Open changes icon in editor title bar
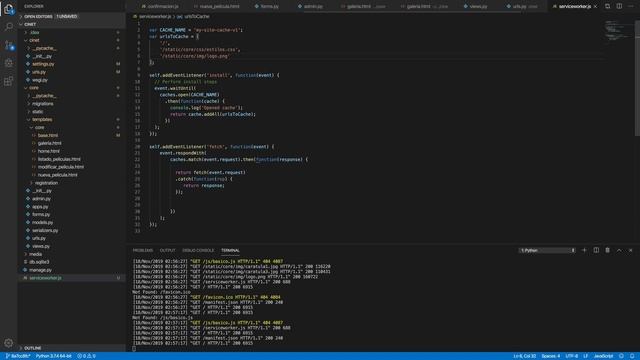 click(x=607, y=6)
